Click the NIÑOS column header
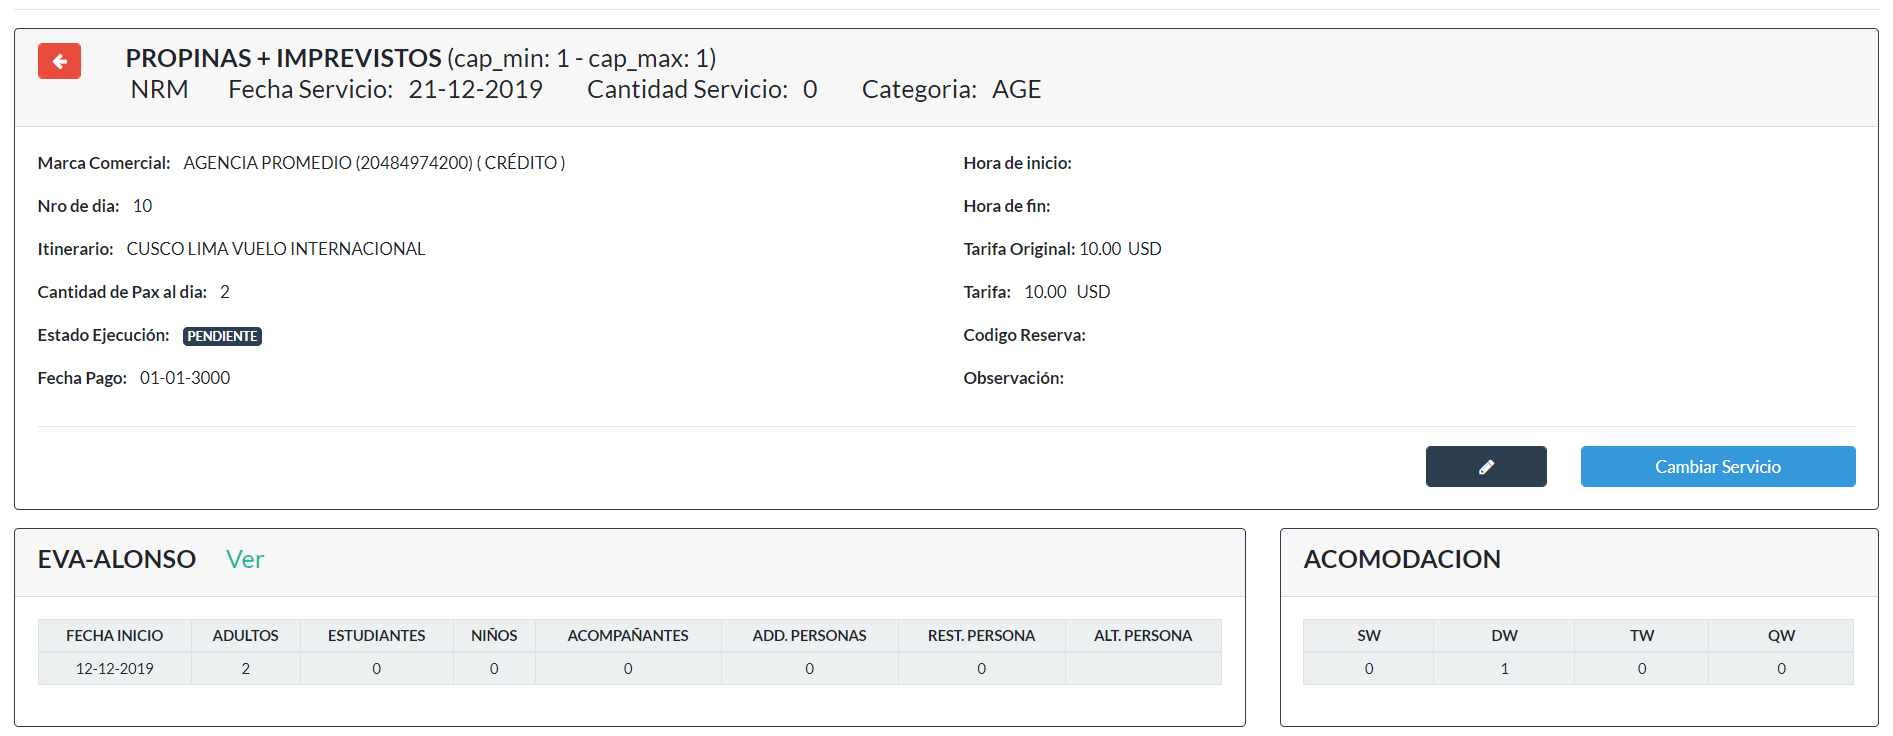Viewport: 1893px width, 736px height. (x=494, y=636)
